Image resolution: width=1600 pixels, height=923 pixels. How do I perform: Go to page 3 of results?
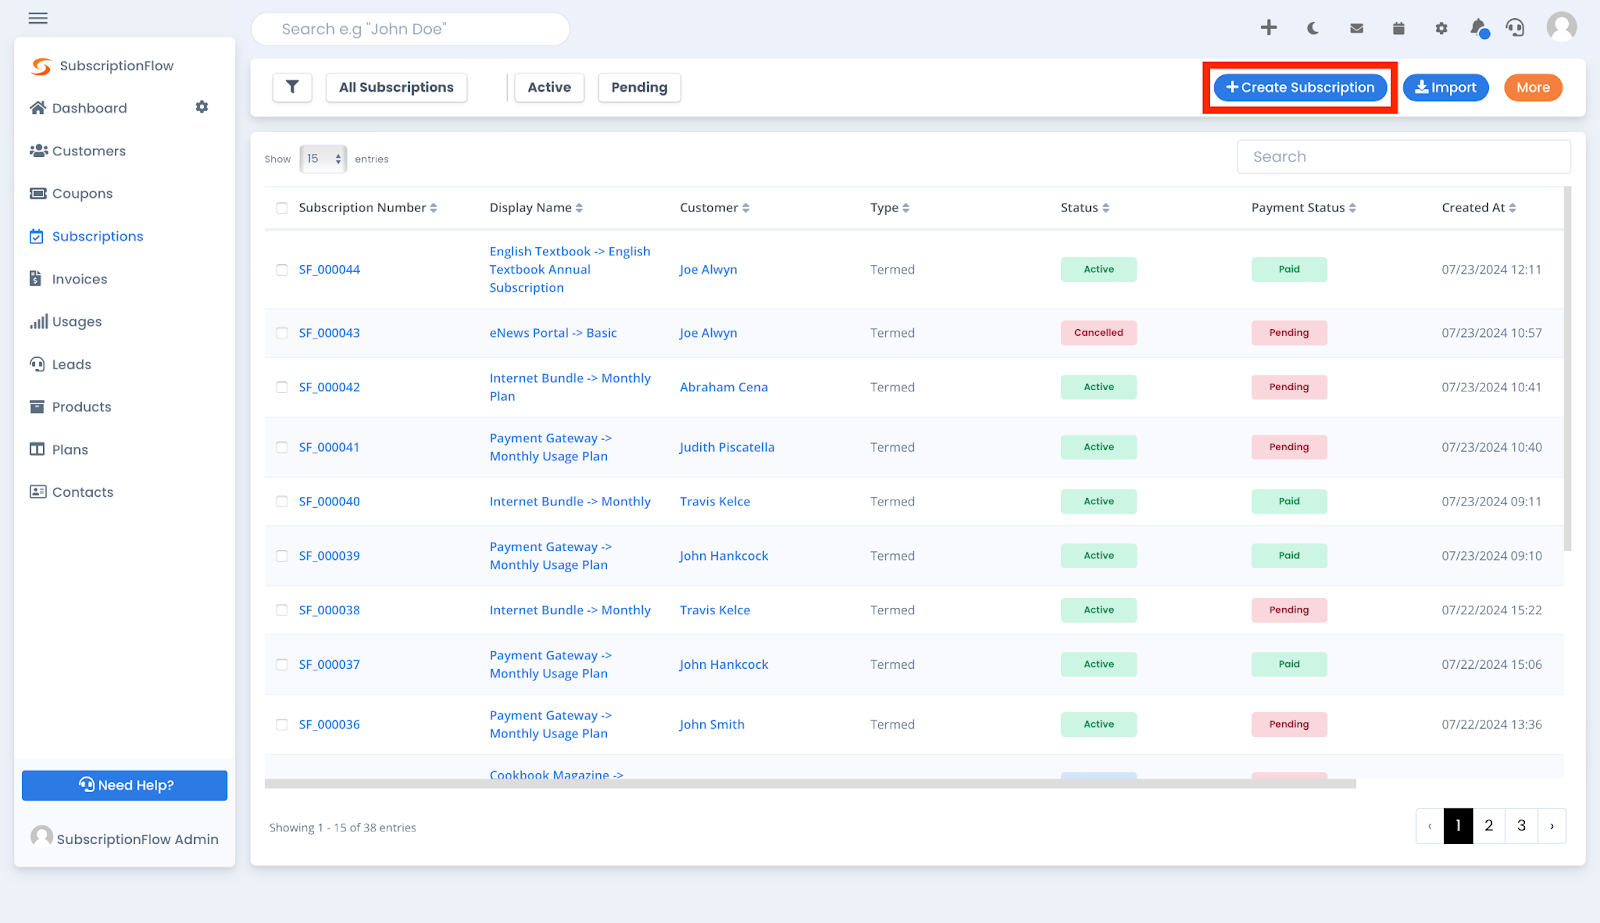1521,826
